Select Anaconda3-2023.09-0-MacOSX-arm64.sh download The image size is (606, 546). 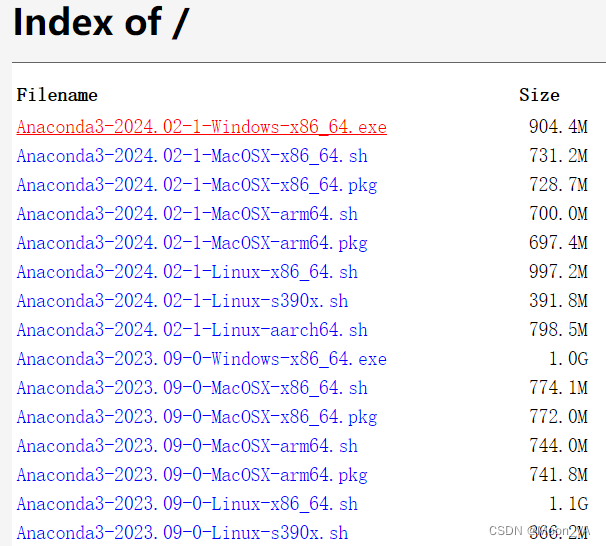pyautogui.click(x=187, y=446)
